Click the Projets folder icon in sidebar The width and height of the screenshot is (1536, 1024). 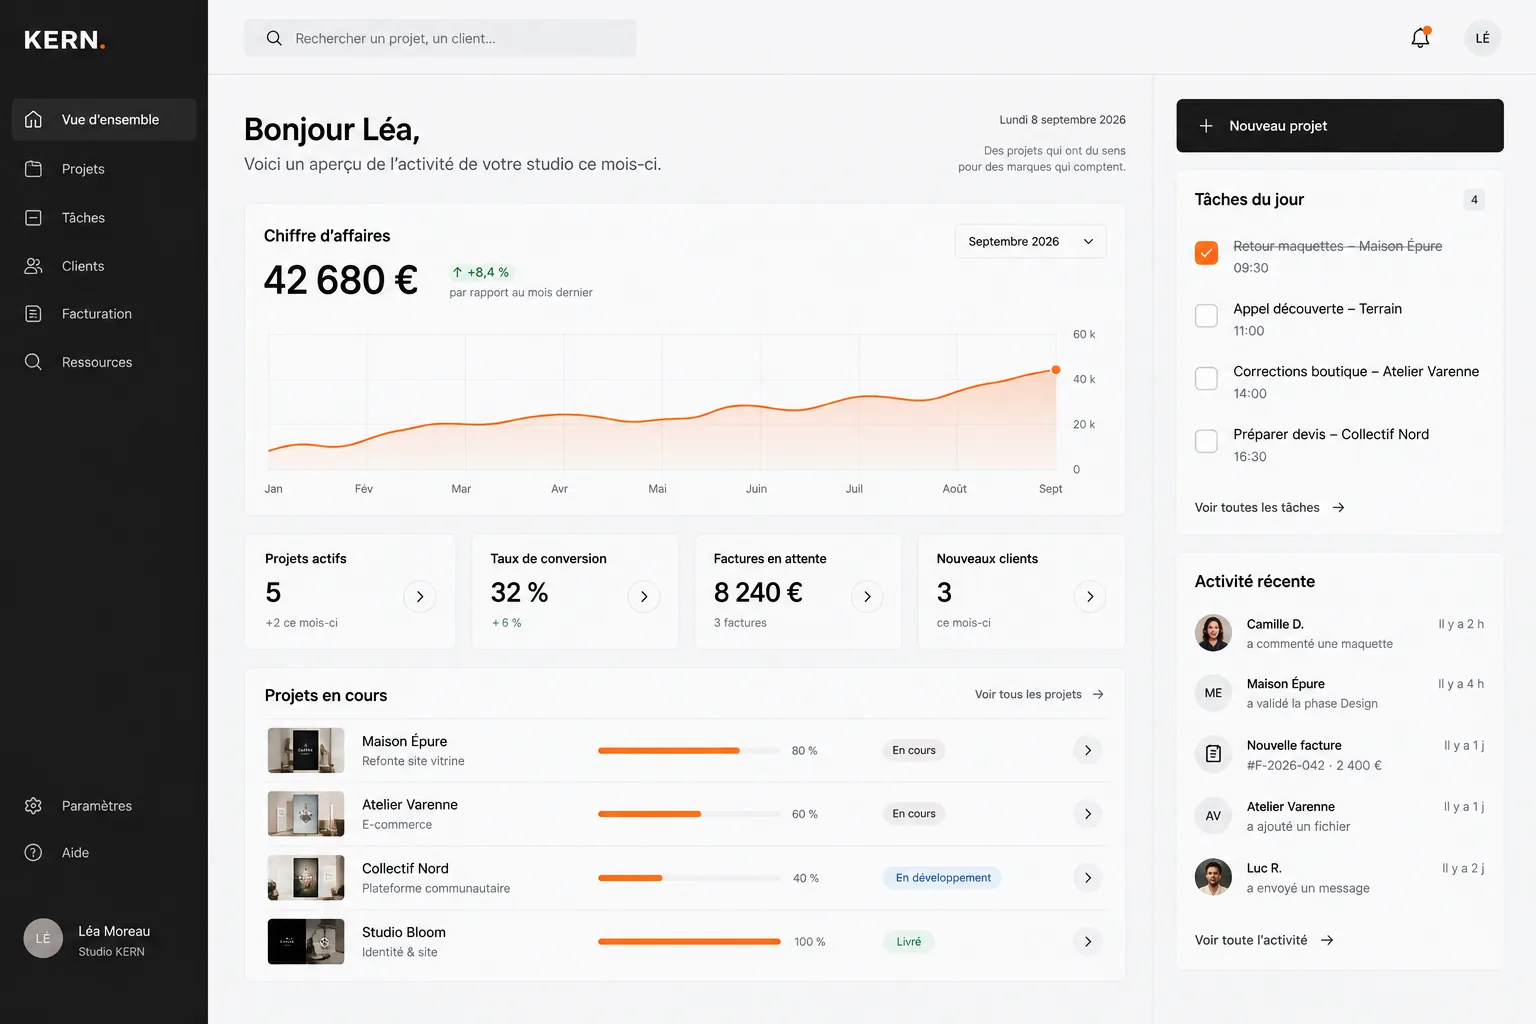[x=33, y=169]
